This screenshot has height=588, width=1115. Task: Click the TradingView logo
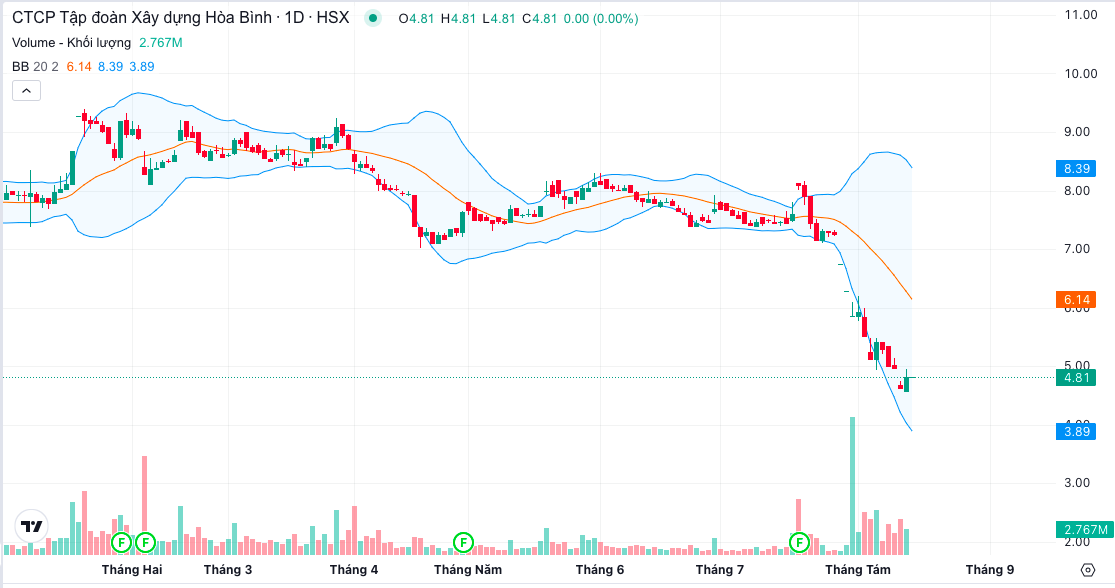tap(31, 526)
